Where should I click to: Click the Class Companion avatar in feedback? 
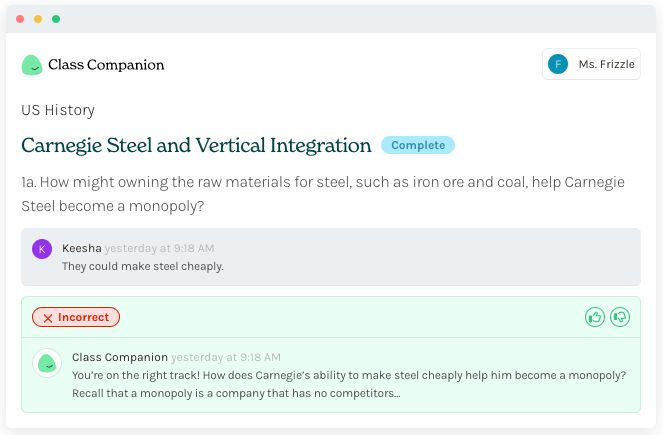[46, 363]
